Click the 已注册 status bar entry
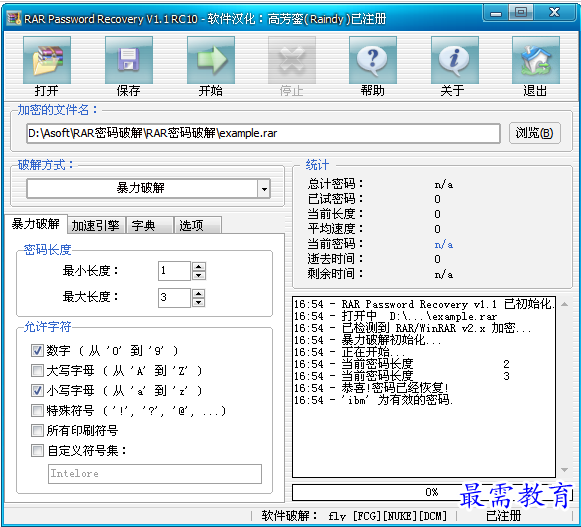The image size is (581, 527). (x=503, y=516)
